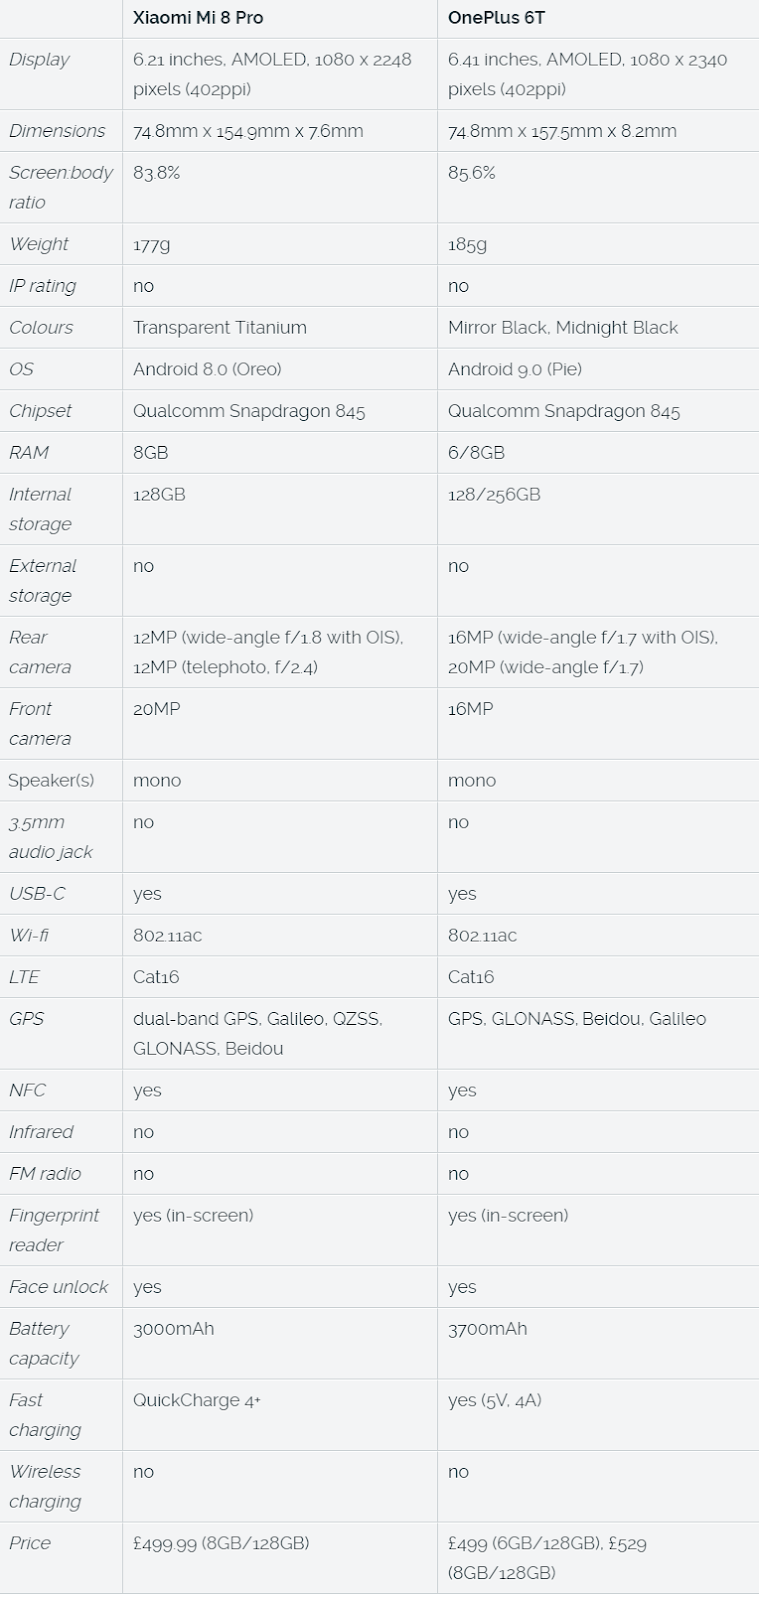Click the Xiaomi Mi 8 Pro column header

click(198, 18)
